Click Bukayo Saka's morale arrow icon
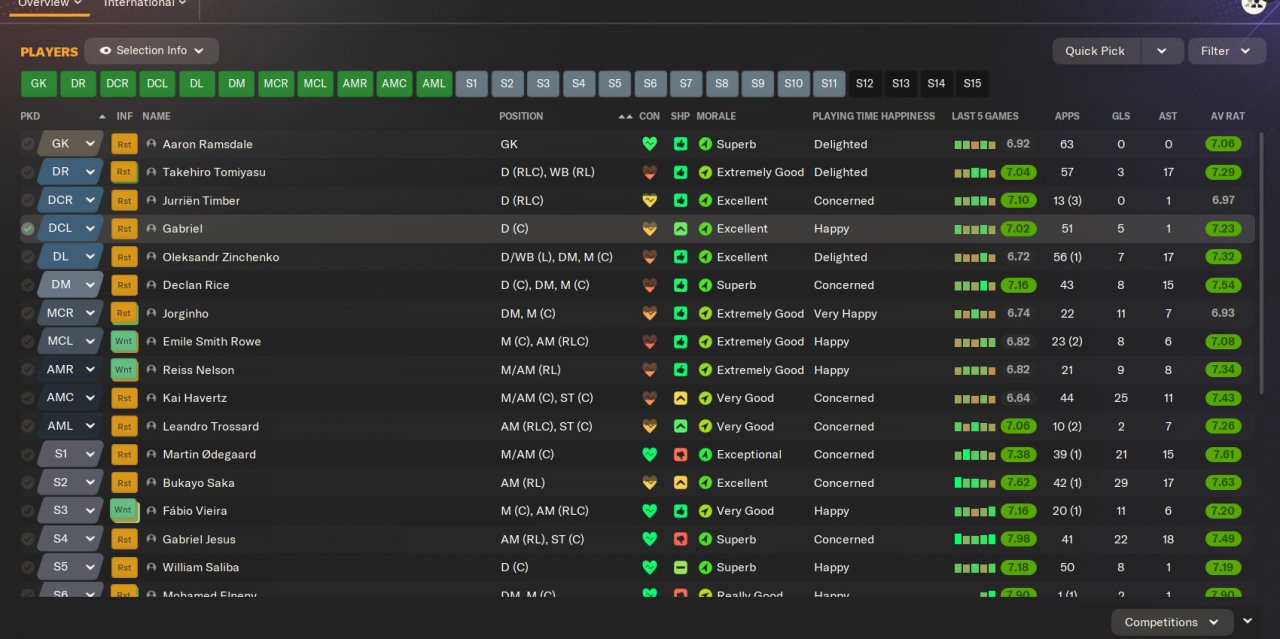 pos(705,482)
